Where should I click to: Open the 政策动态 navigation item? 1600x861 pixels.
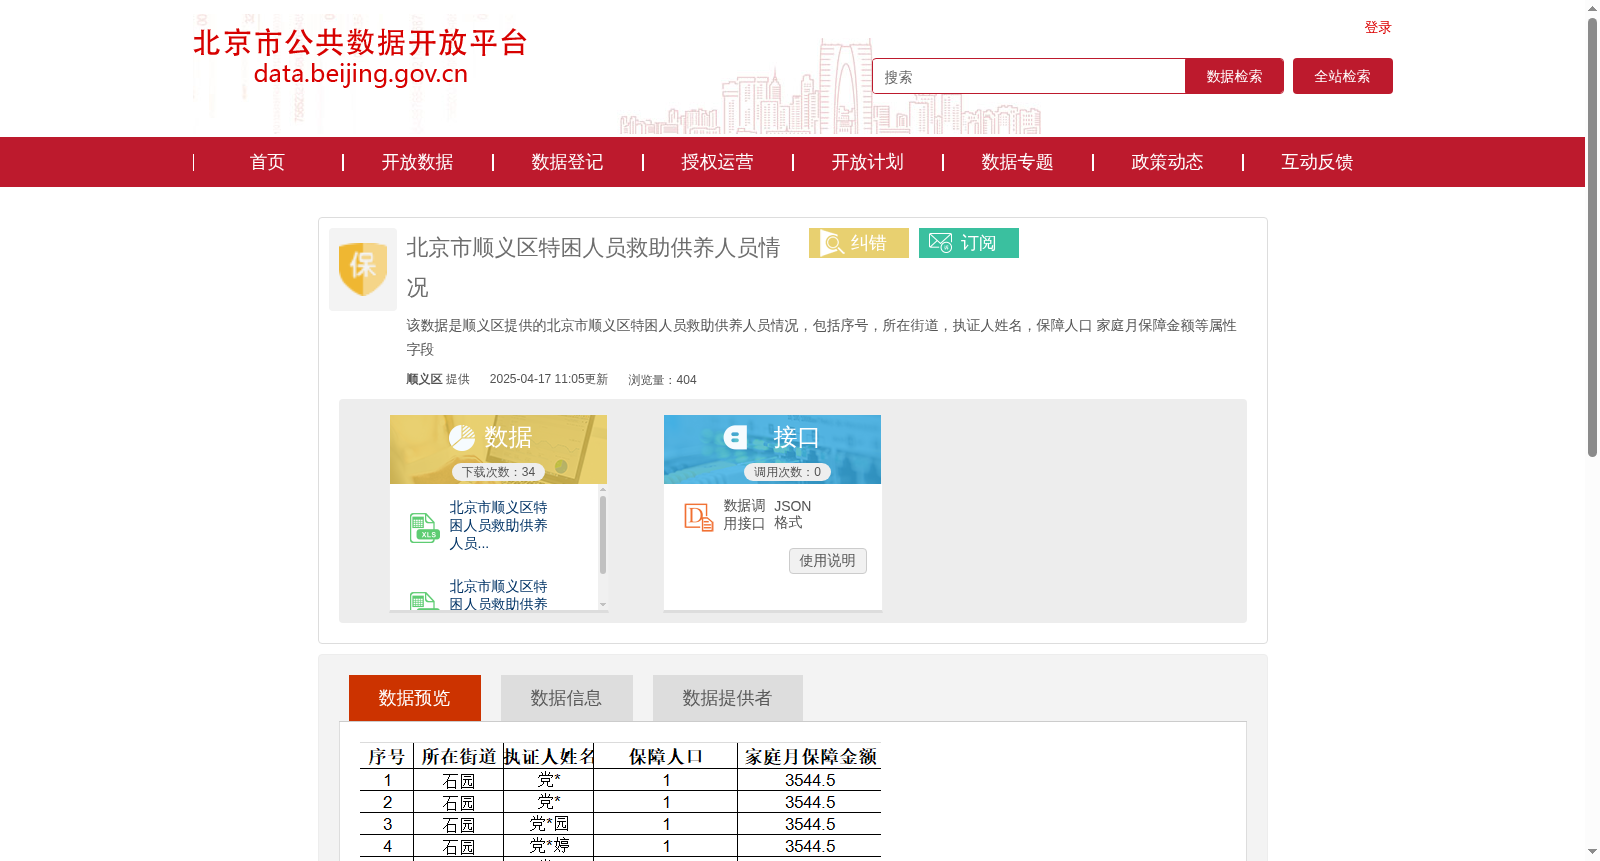1167,162
